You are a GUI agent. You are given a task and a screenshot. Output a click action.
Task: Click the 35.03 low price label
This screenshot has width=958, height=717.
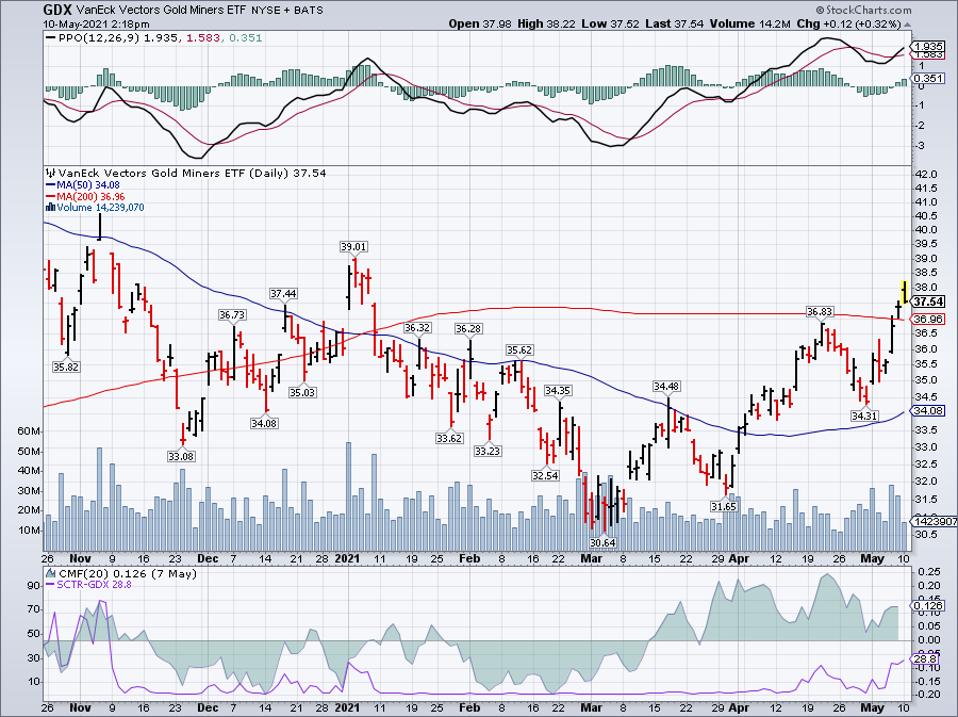click(x=302, y=392)
